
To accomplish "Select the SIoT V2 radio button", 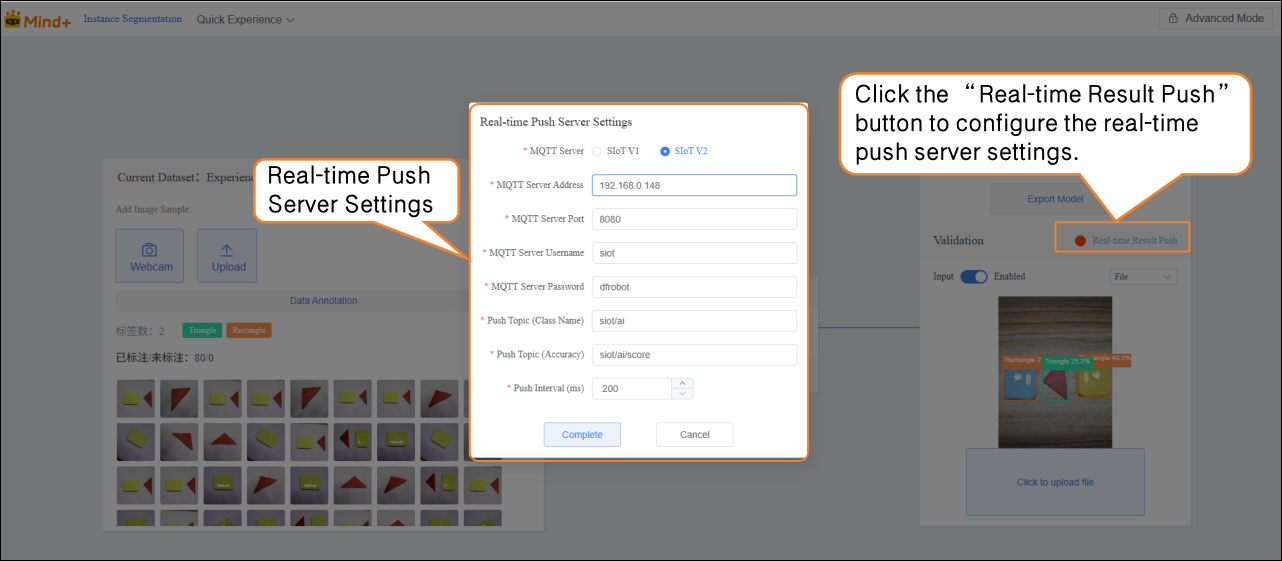I will (x=665, y=151).
